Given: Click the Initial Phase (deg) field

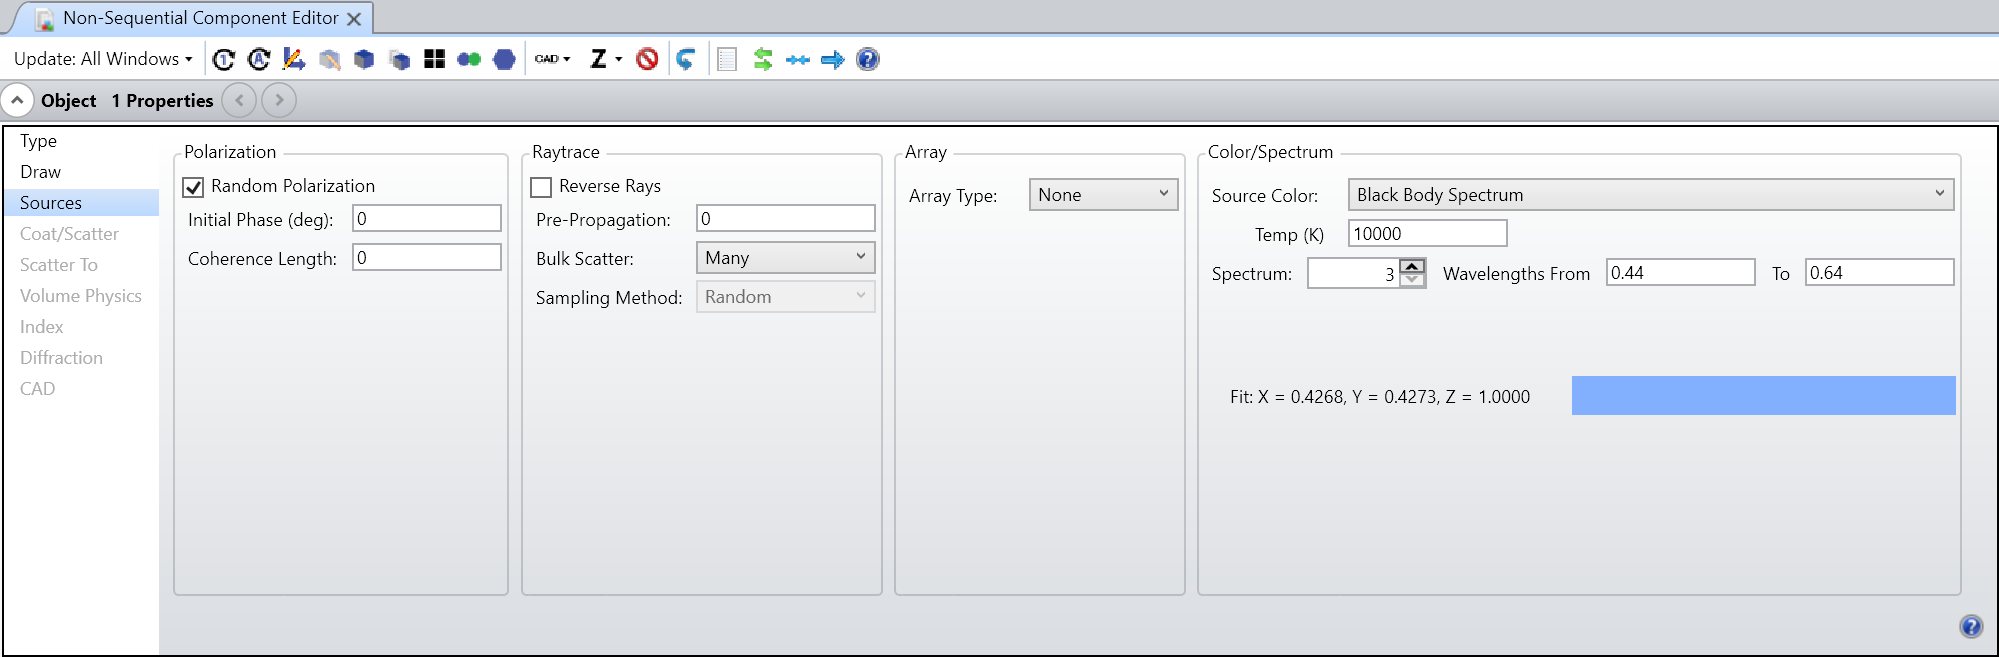Looking at the screenshot, I should (x=427, y=219).
